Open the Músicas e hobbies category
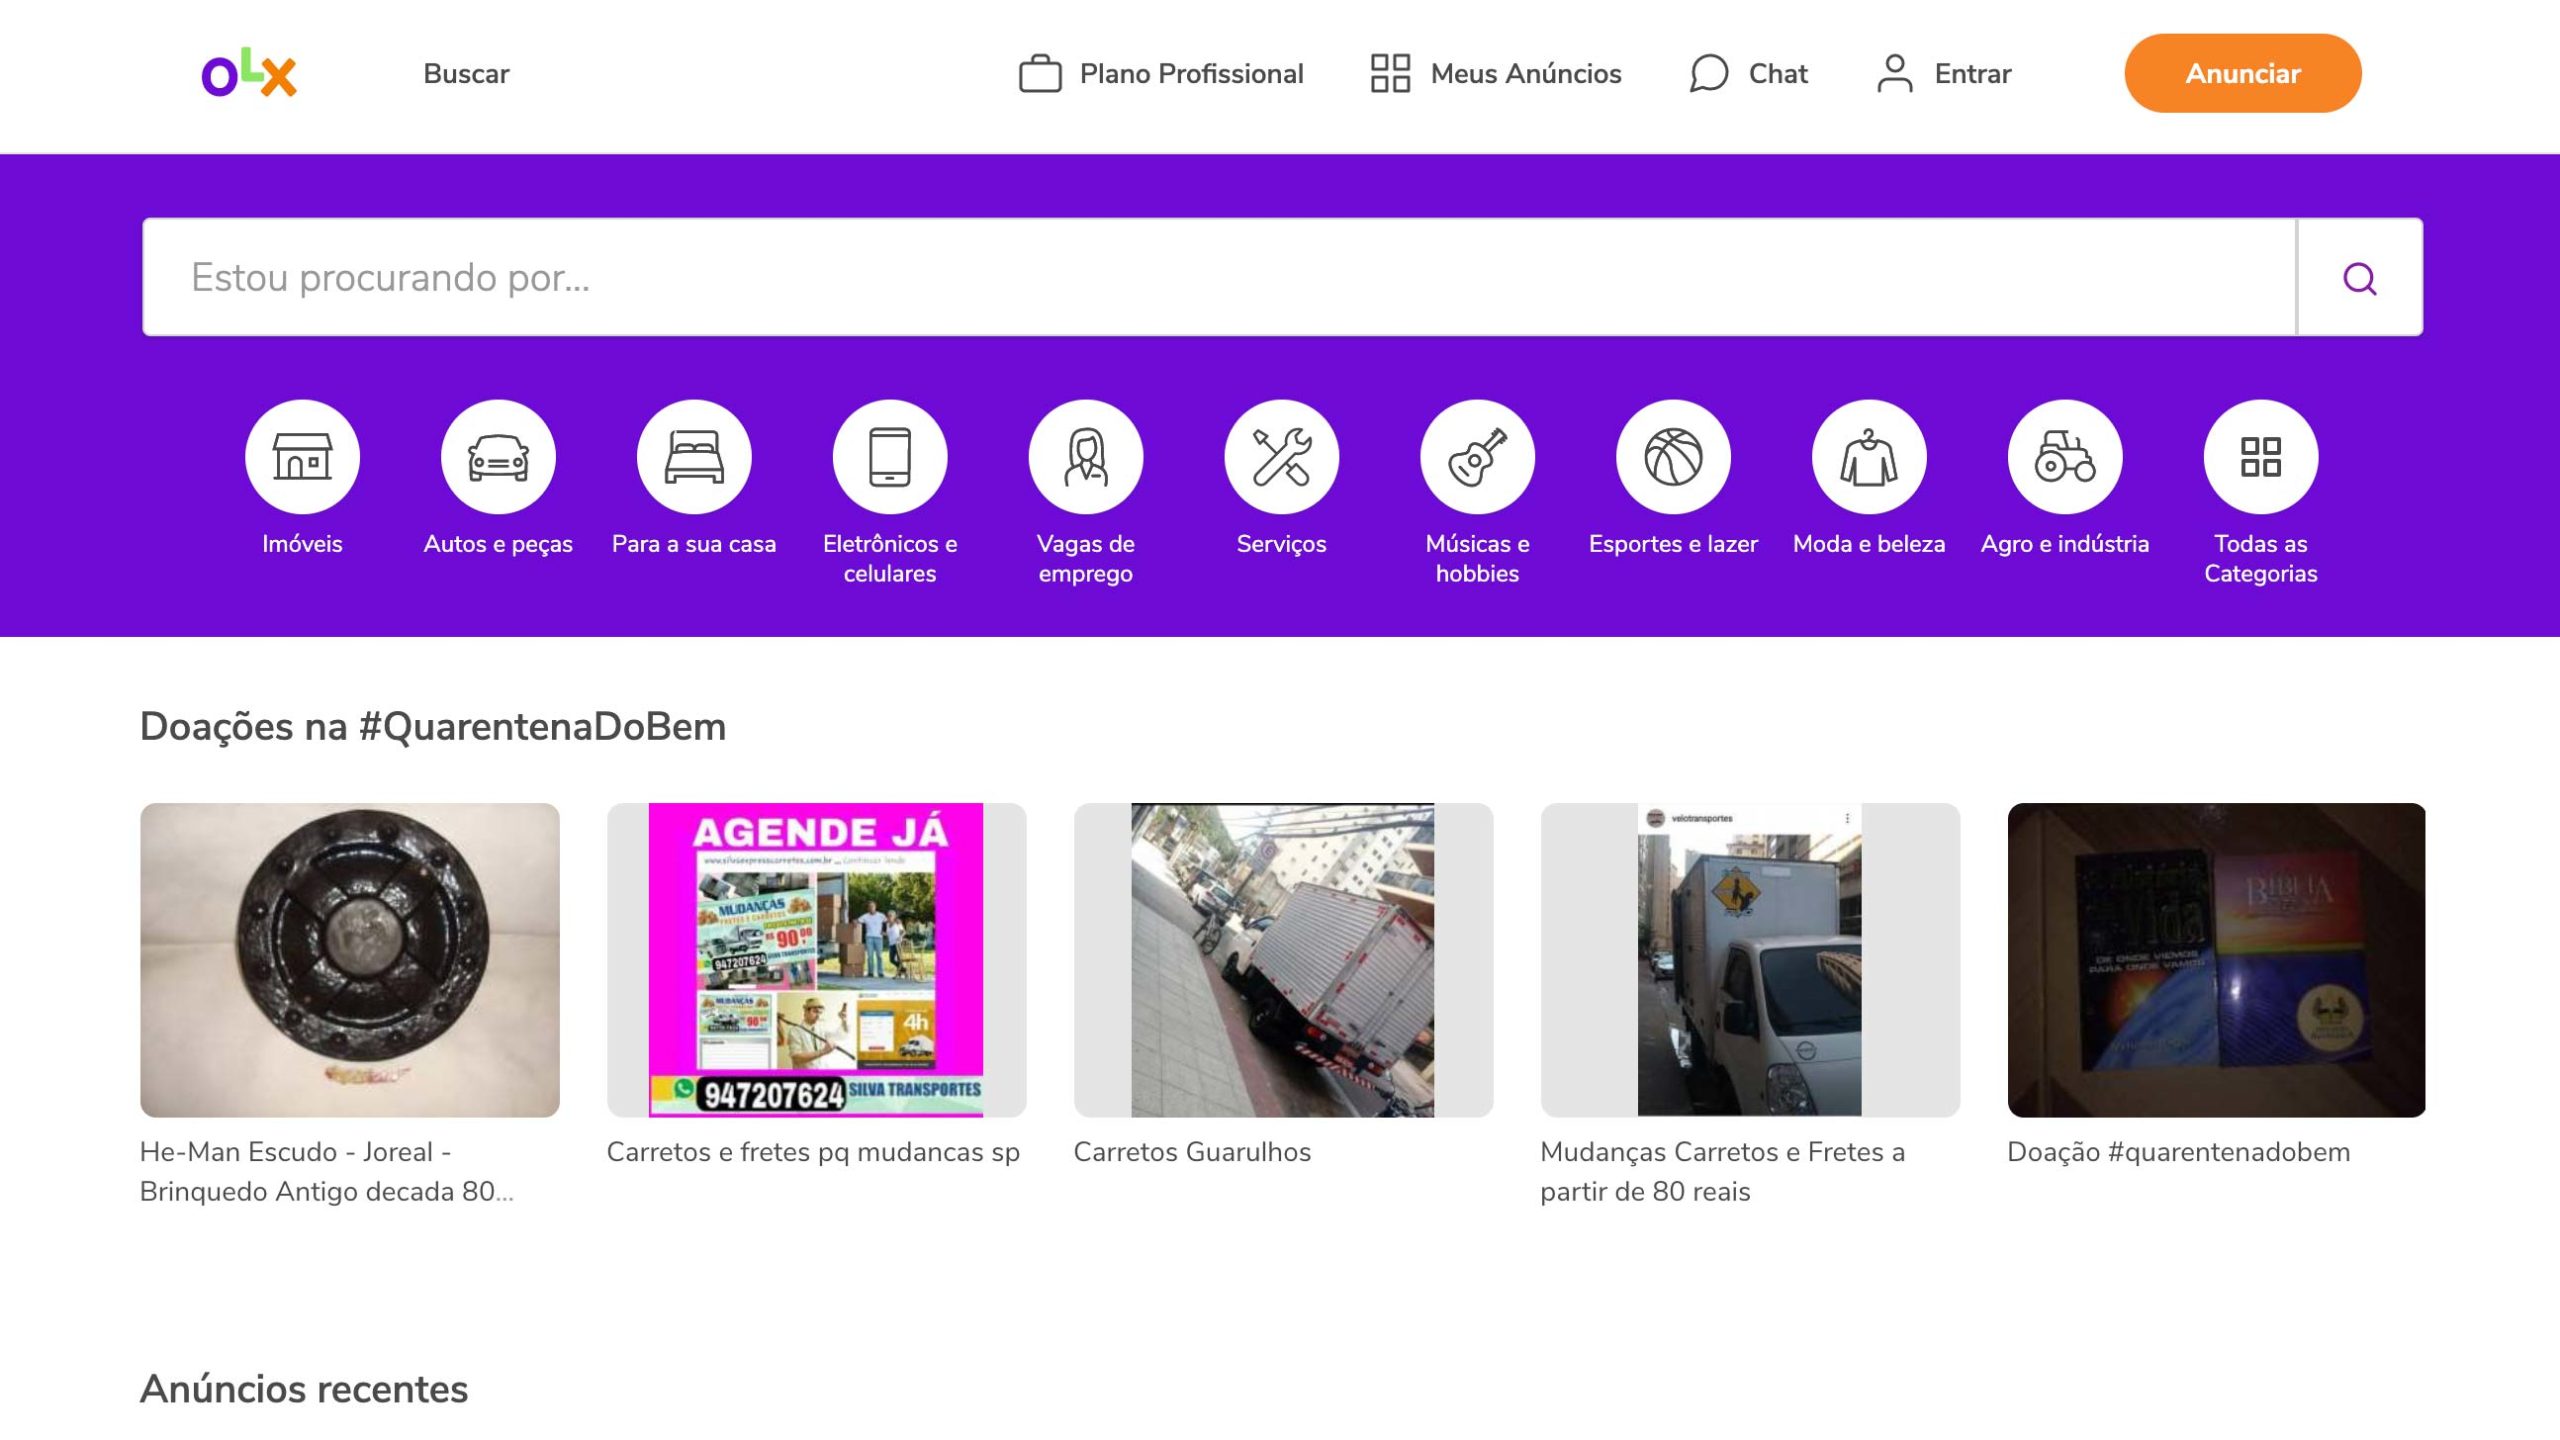 point(1476,455)
